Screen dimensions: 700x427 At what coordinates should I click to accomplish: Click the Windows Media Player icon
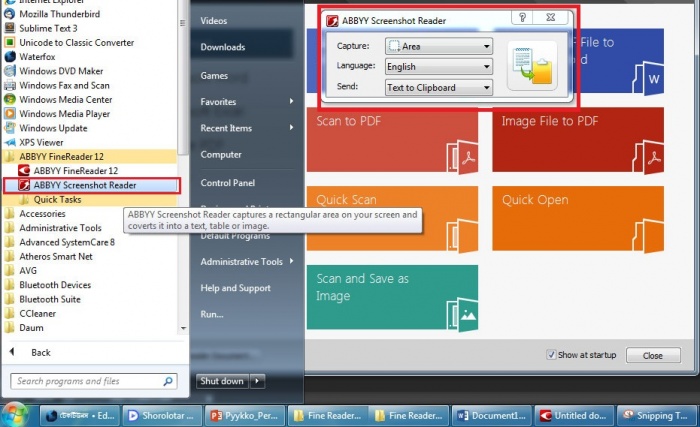click(10, 113)
